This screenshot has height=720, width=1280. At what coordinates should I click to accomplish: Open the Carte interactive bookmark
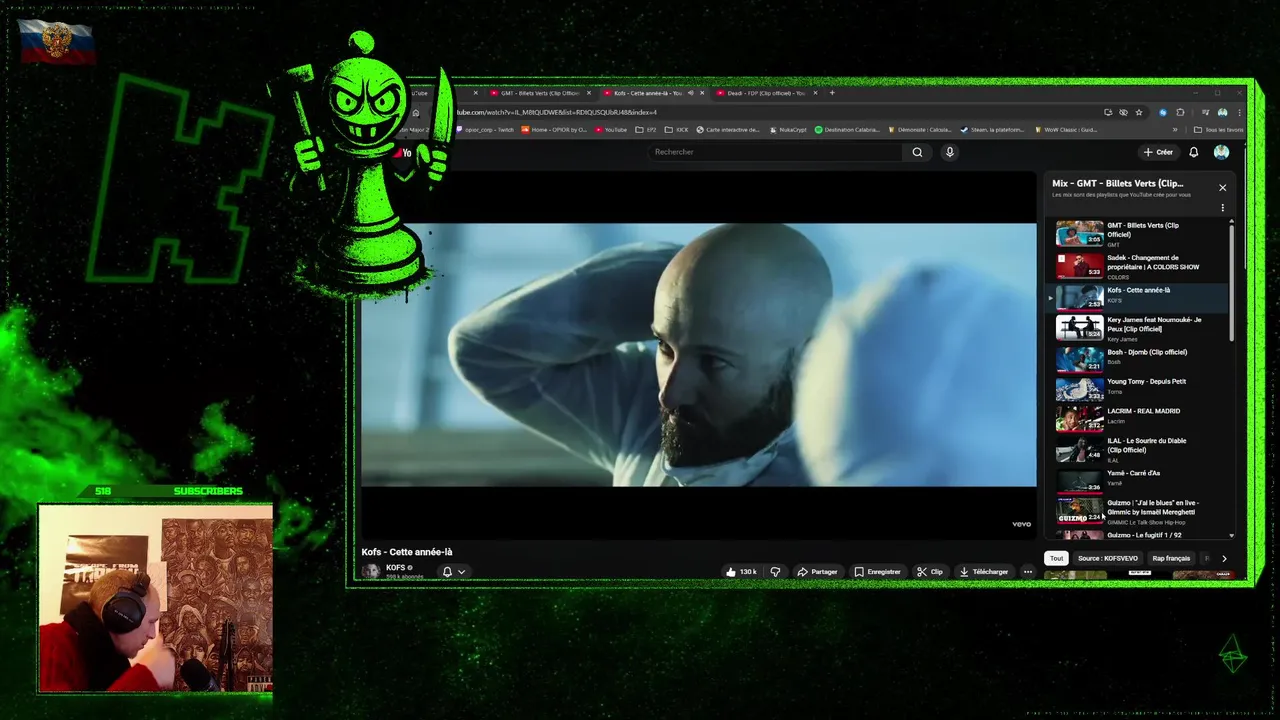click(x=728, y=129)
